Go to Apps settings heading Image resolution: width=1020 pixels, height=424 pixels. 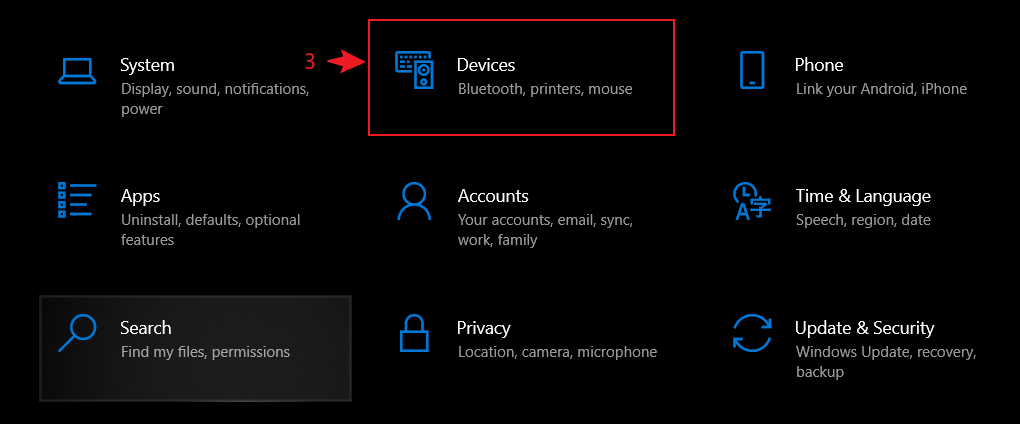(x=140, y=196)
